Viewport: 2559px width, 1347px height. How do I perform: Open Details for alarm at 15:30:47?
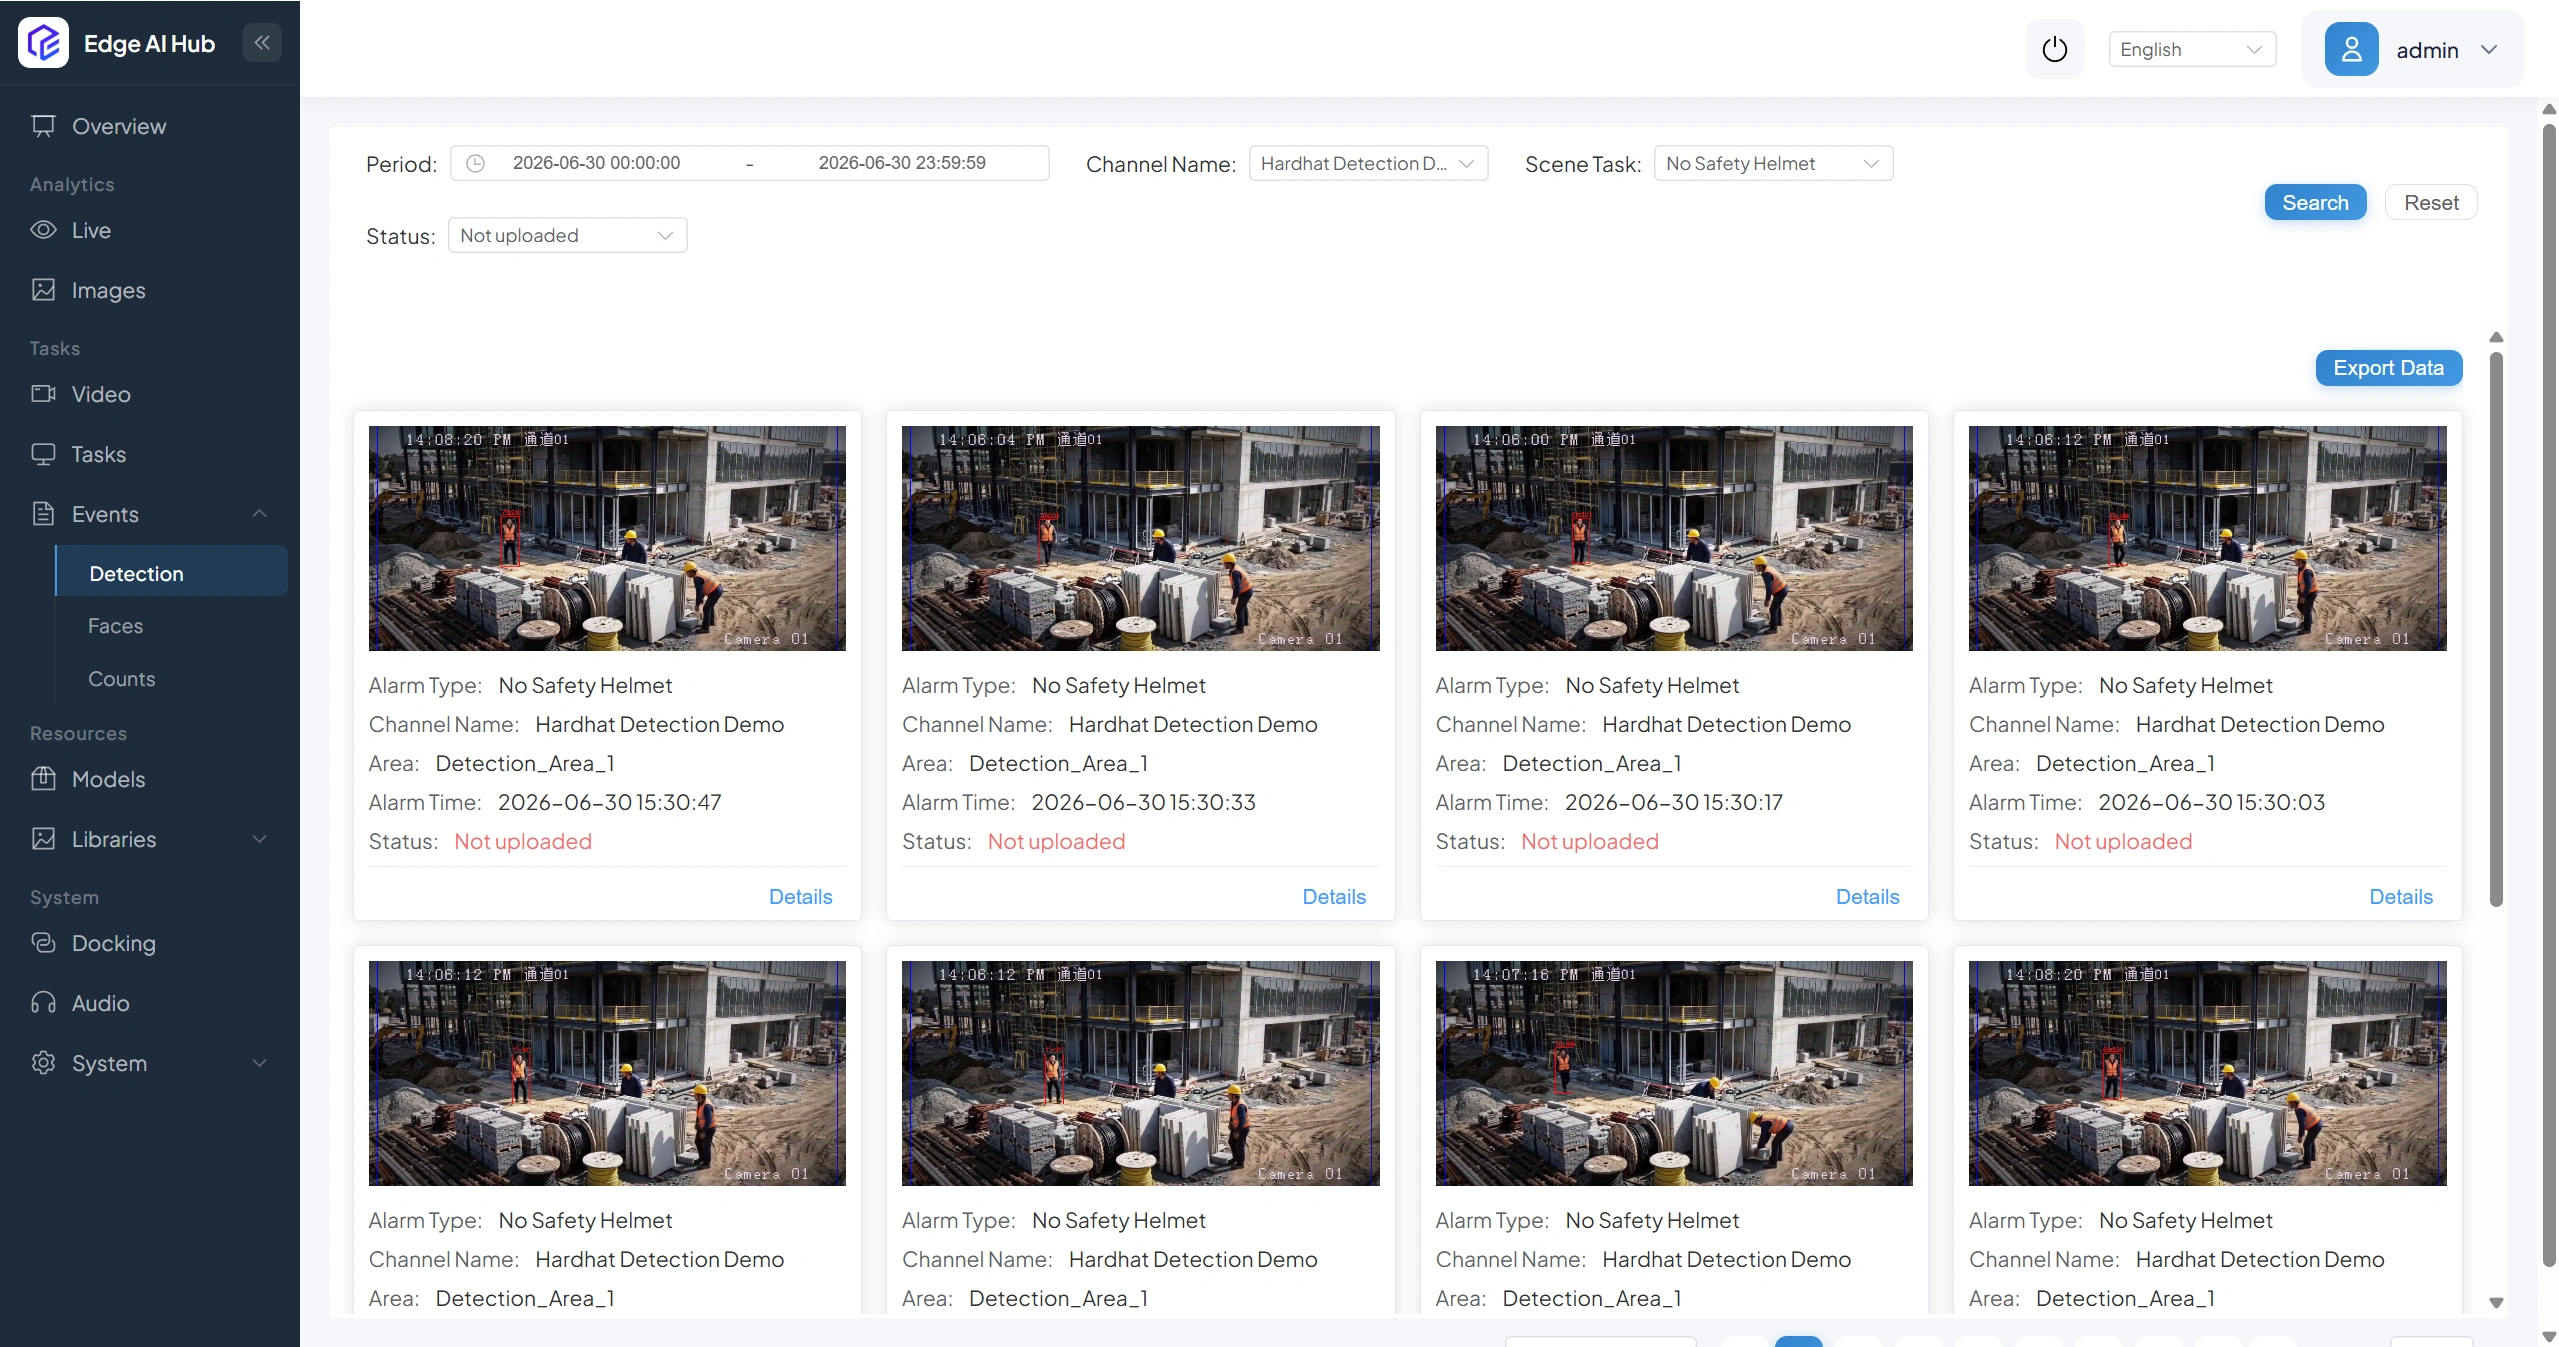pyautogui.click(x=800, y=897)
